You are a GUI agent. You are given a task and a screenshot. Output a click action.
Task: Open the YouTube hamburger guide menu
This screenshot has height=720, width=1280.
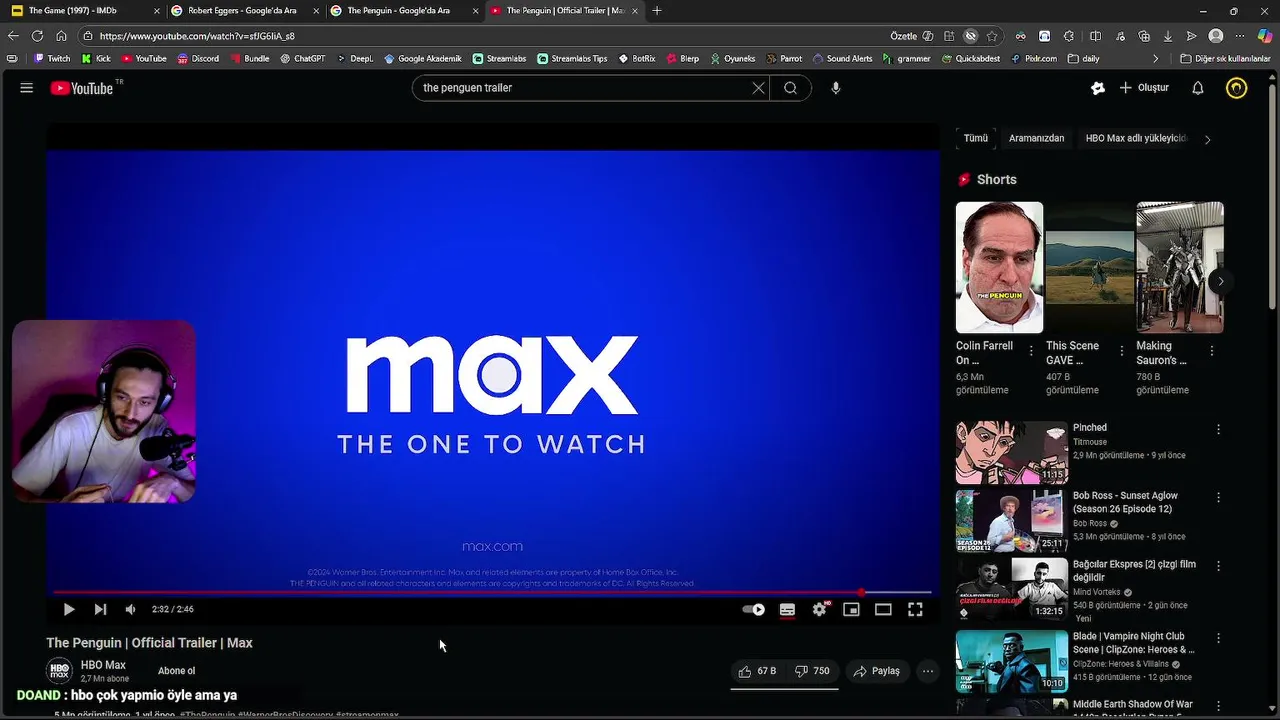click(27, 88)
